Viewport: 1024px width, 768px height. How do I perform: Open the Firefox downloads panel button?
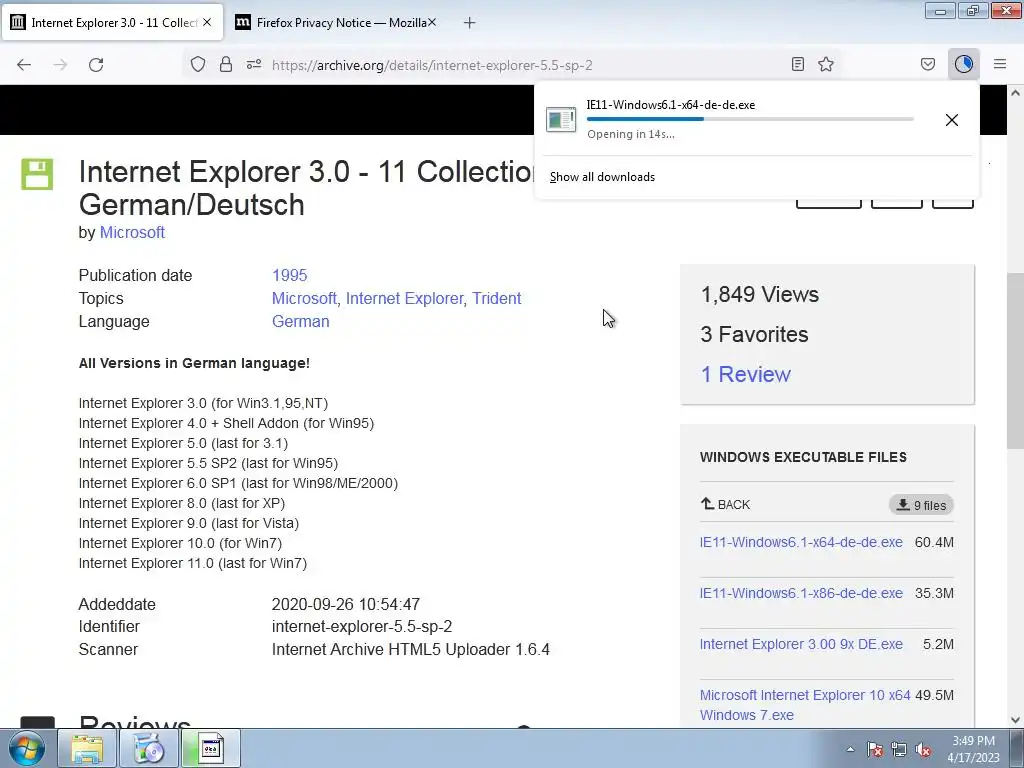coord(964,64)
